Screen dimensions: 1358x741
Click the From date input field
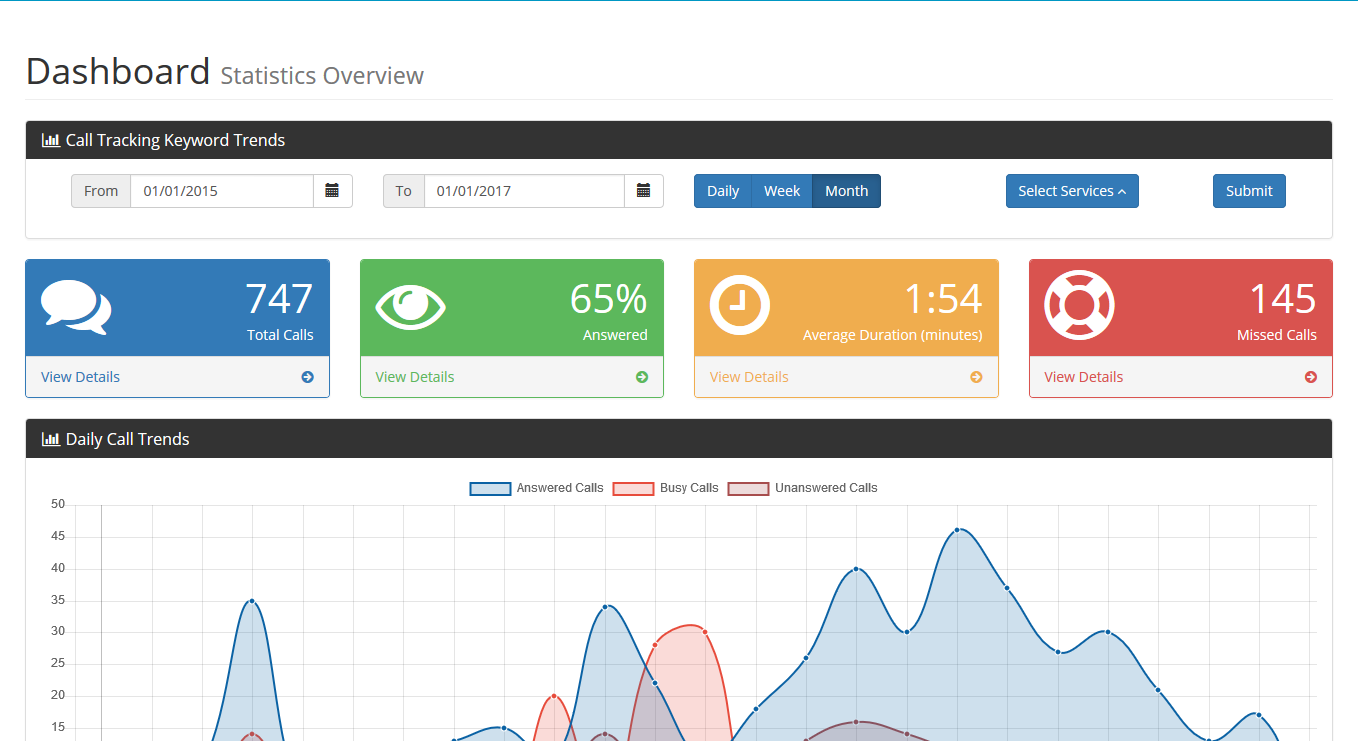click(222, 191)
